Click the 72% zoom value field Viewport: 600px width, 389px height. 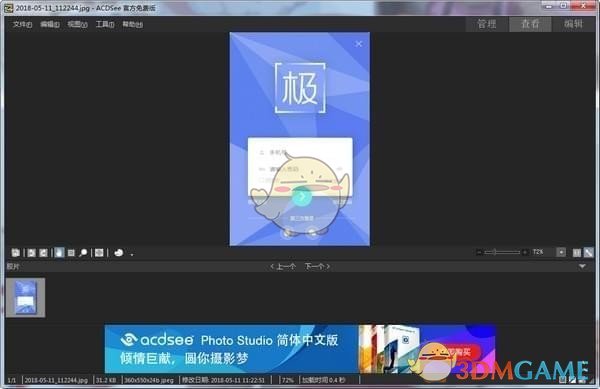538,252
